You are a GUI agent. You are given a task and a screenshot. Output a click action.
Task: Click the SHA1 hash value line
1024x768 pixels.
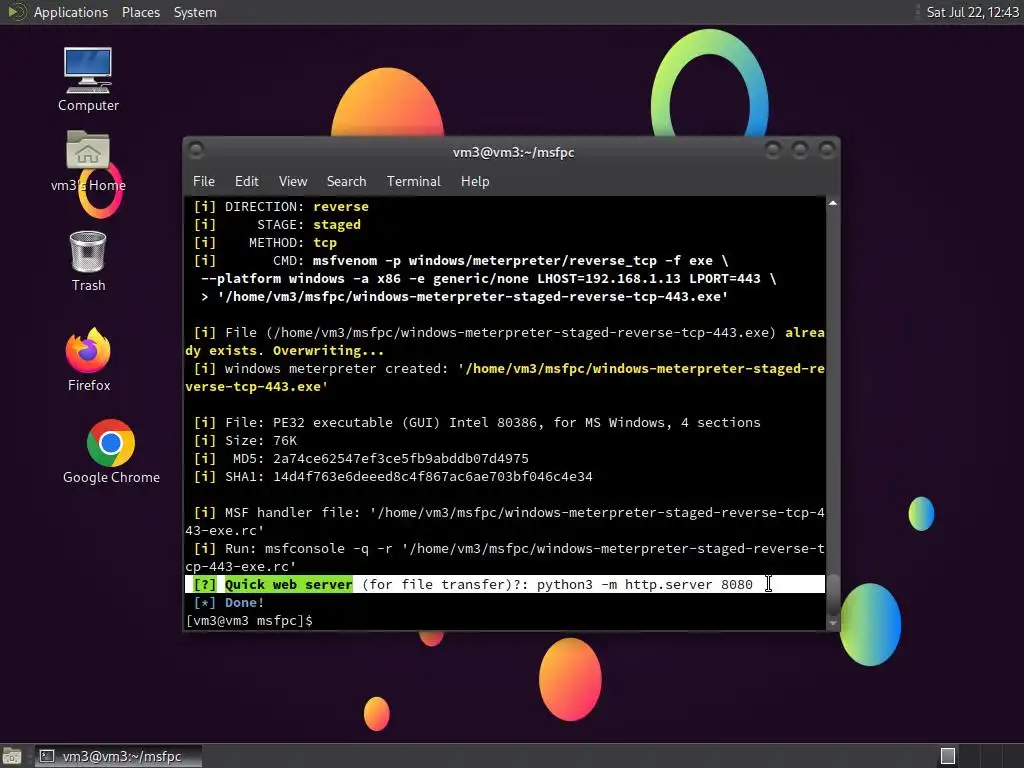(x=393, y=477)
